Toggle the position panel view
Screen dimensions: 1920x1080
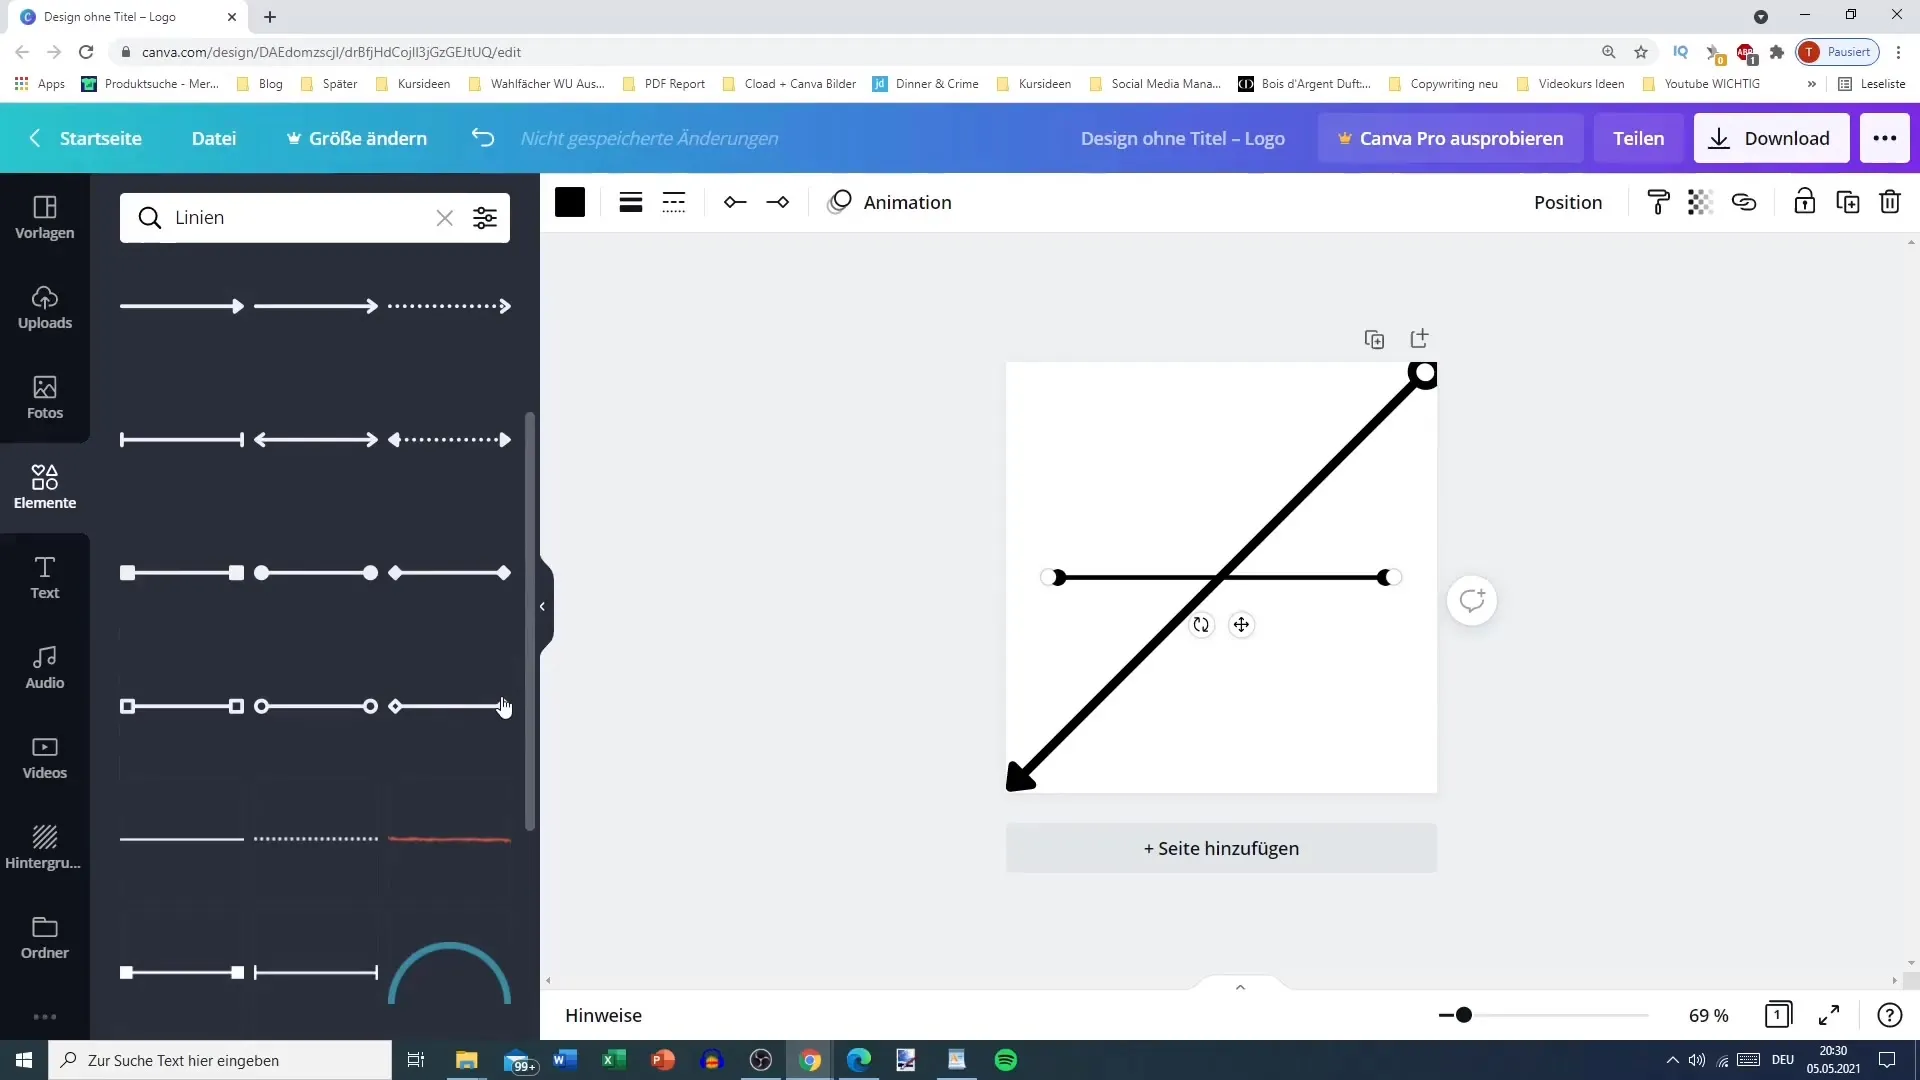pos(1569,202)
